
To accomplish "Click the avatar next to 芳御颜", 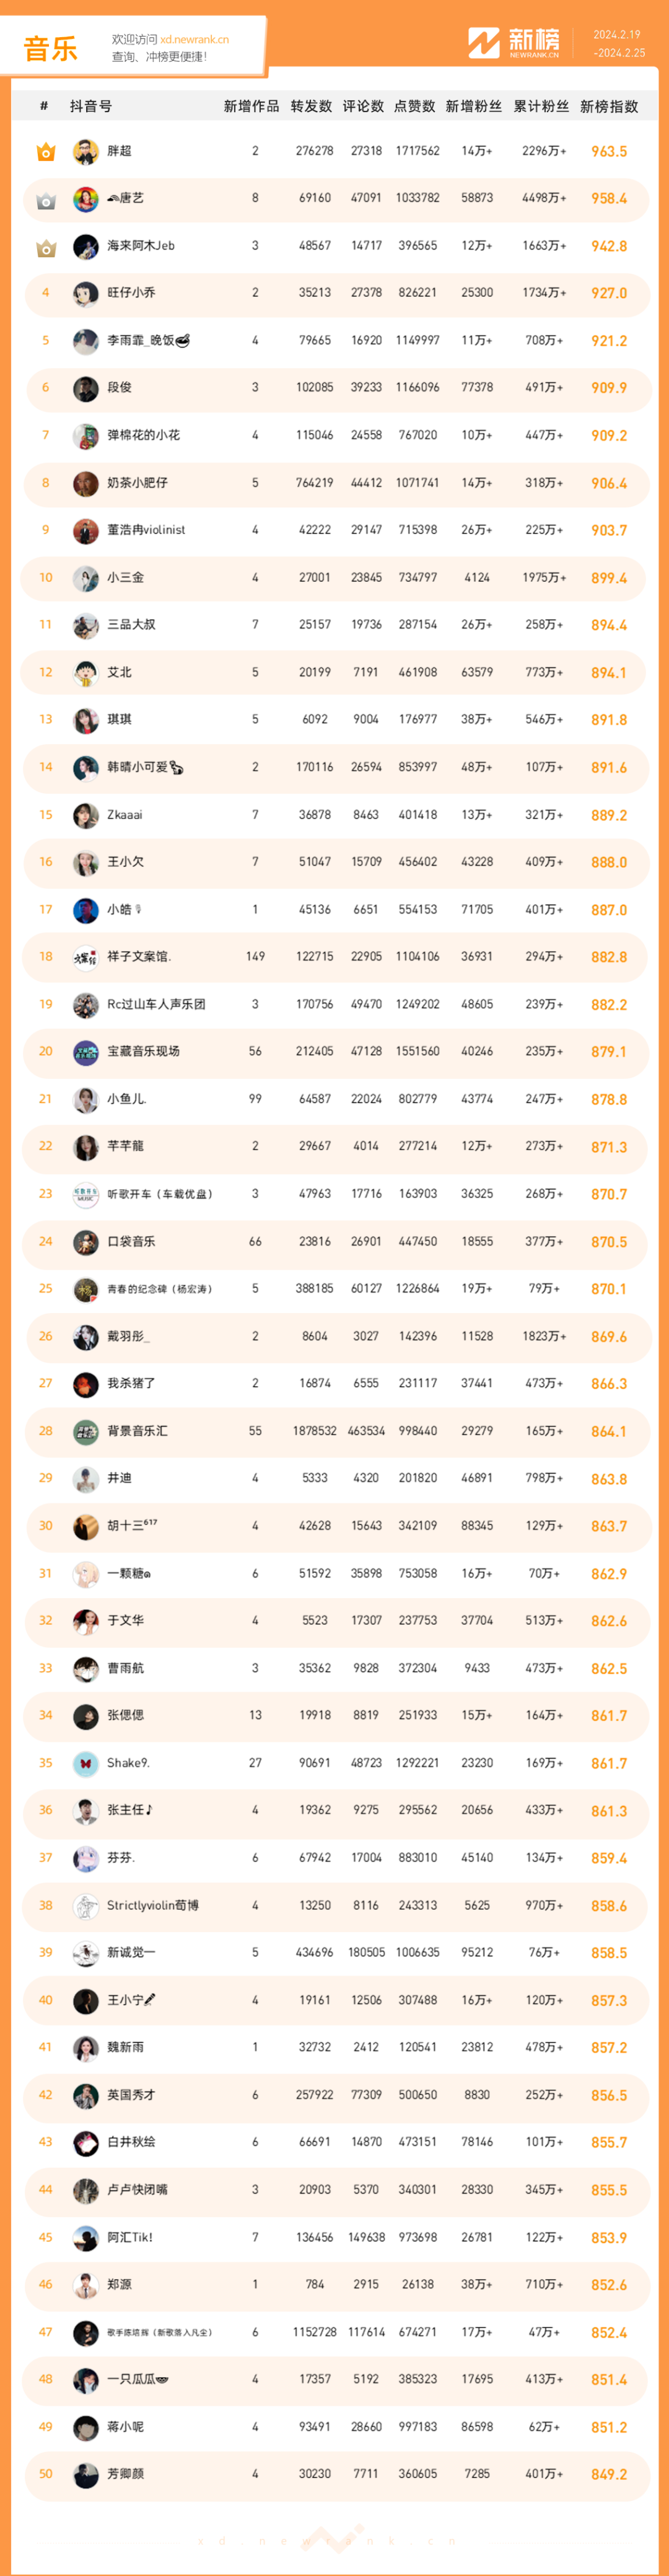I will pyautogui.click(x=86, y=2474).
